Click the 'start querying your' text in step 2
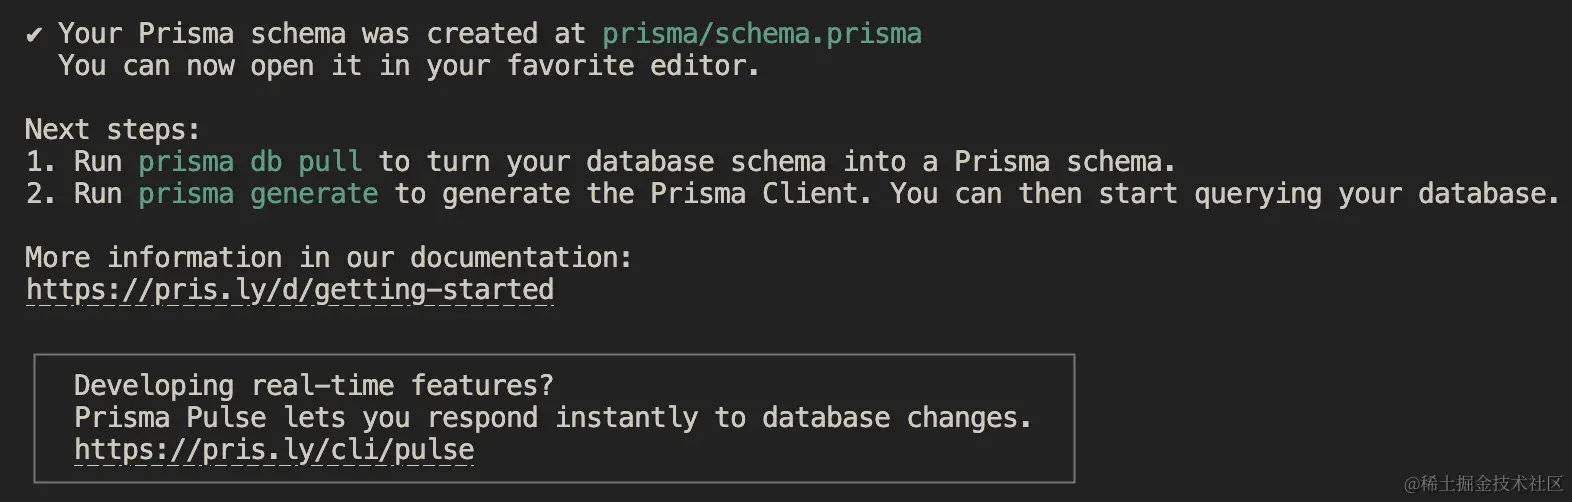The image size is (1572, 502). click(x=1250, y=194)
